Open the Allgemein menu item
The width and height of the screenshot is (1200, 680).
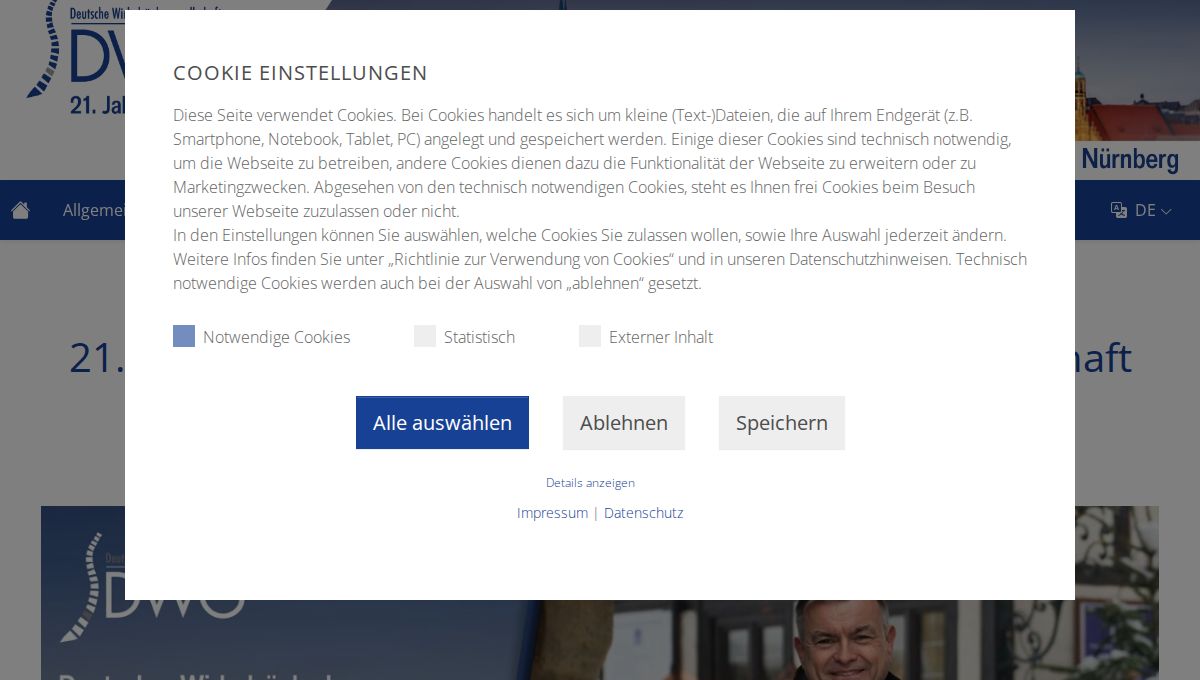tap(94, 210)
